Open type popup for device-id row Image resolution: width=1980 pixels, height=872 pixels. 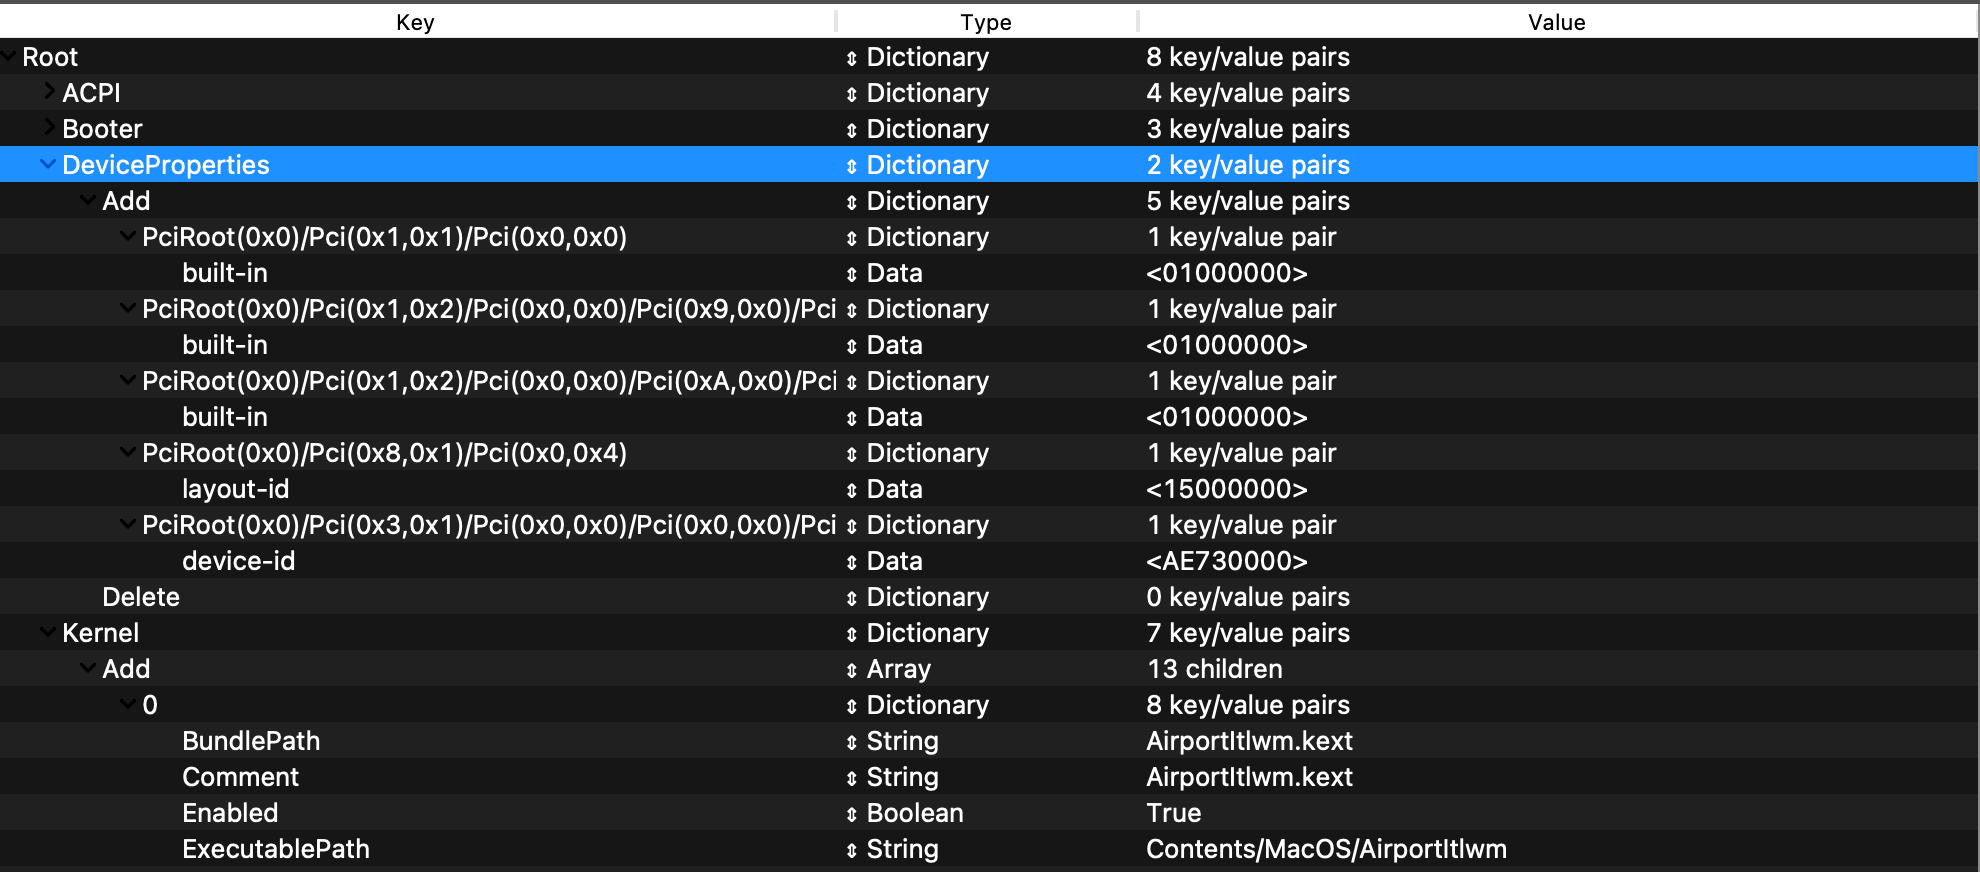tap(851, 562)
